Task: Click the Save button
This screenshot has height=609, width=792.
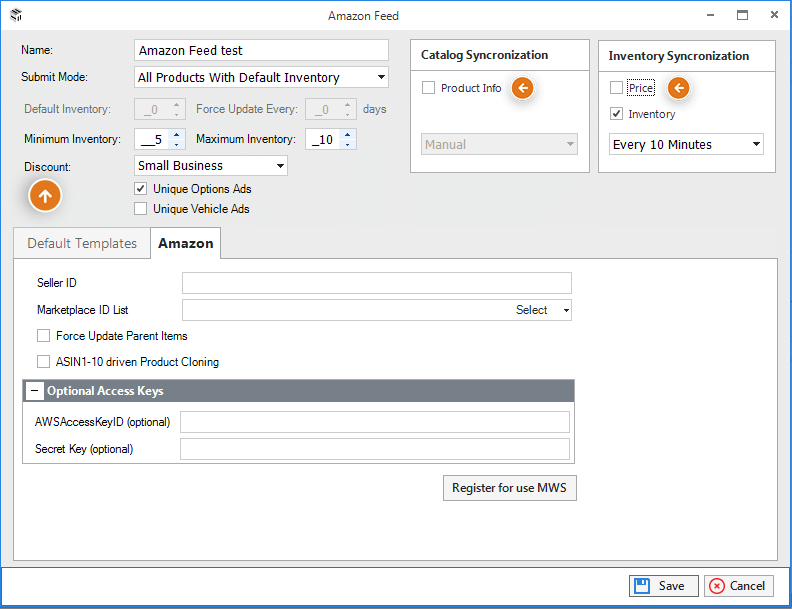Action: tap(664, 586)
